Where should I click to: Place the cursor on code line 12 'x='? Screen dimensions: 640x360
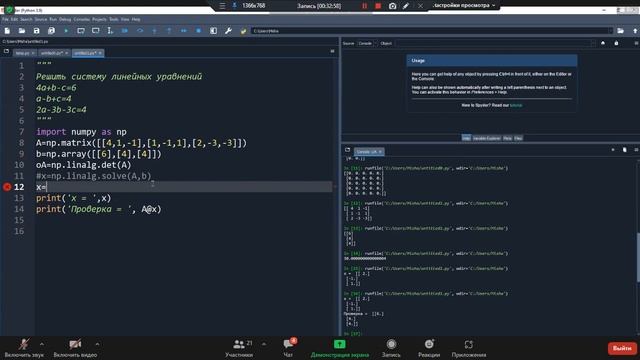tap(183, 187)
